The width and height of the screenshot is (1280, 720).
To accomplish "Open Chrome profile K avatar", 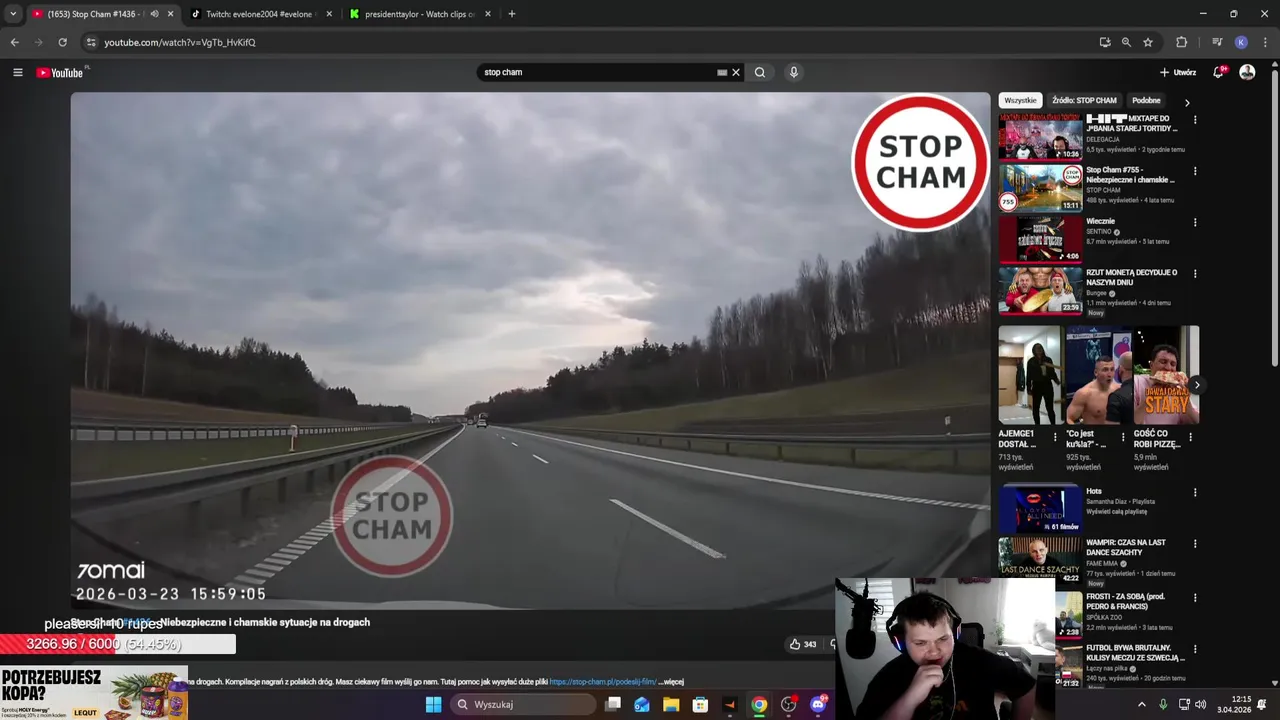I will tap(1241, 42).
